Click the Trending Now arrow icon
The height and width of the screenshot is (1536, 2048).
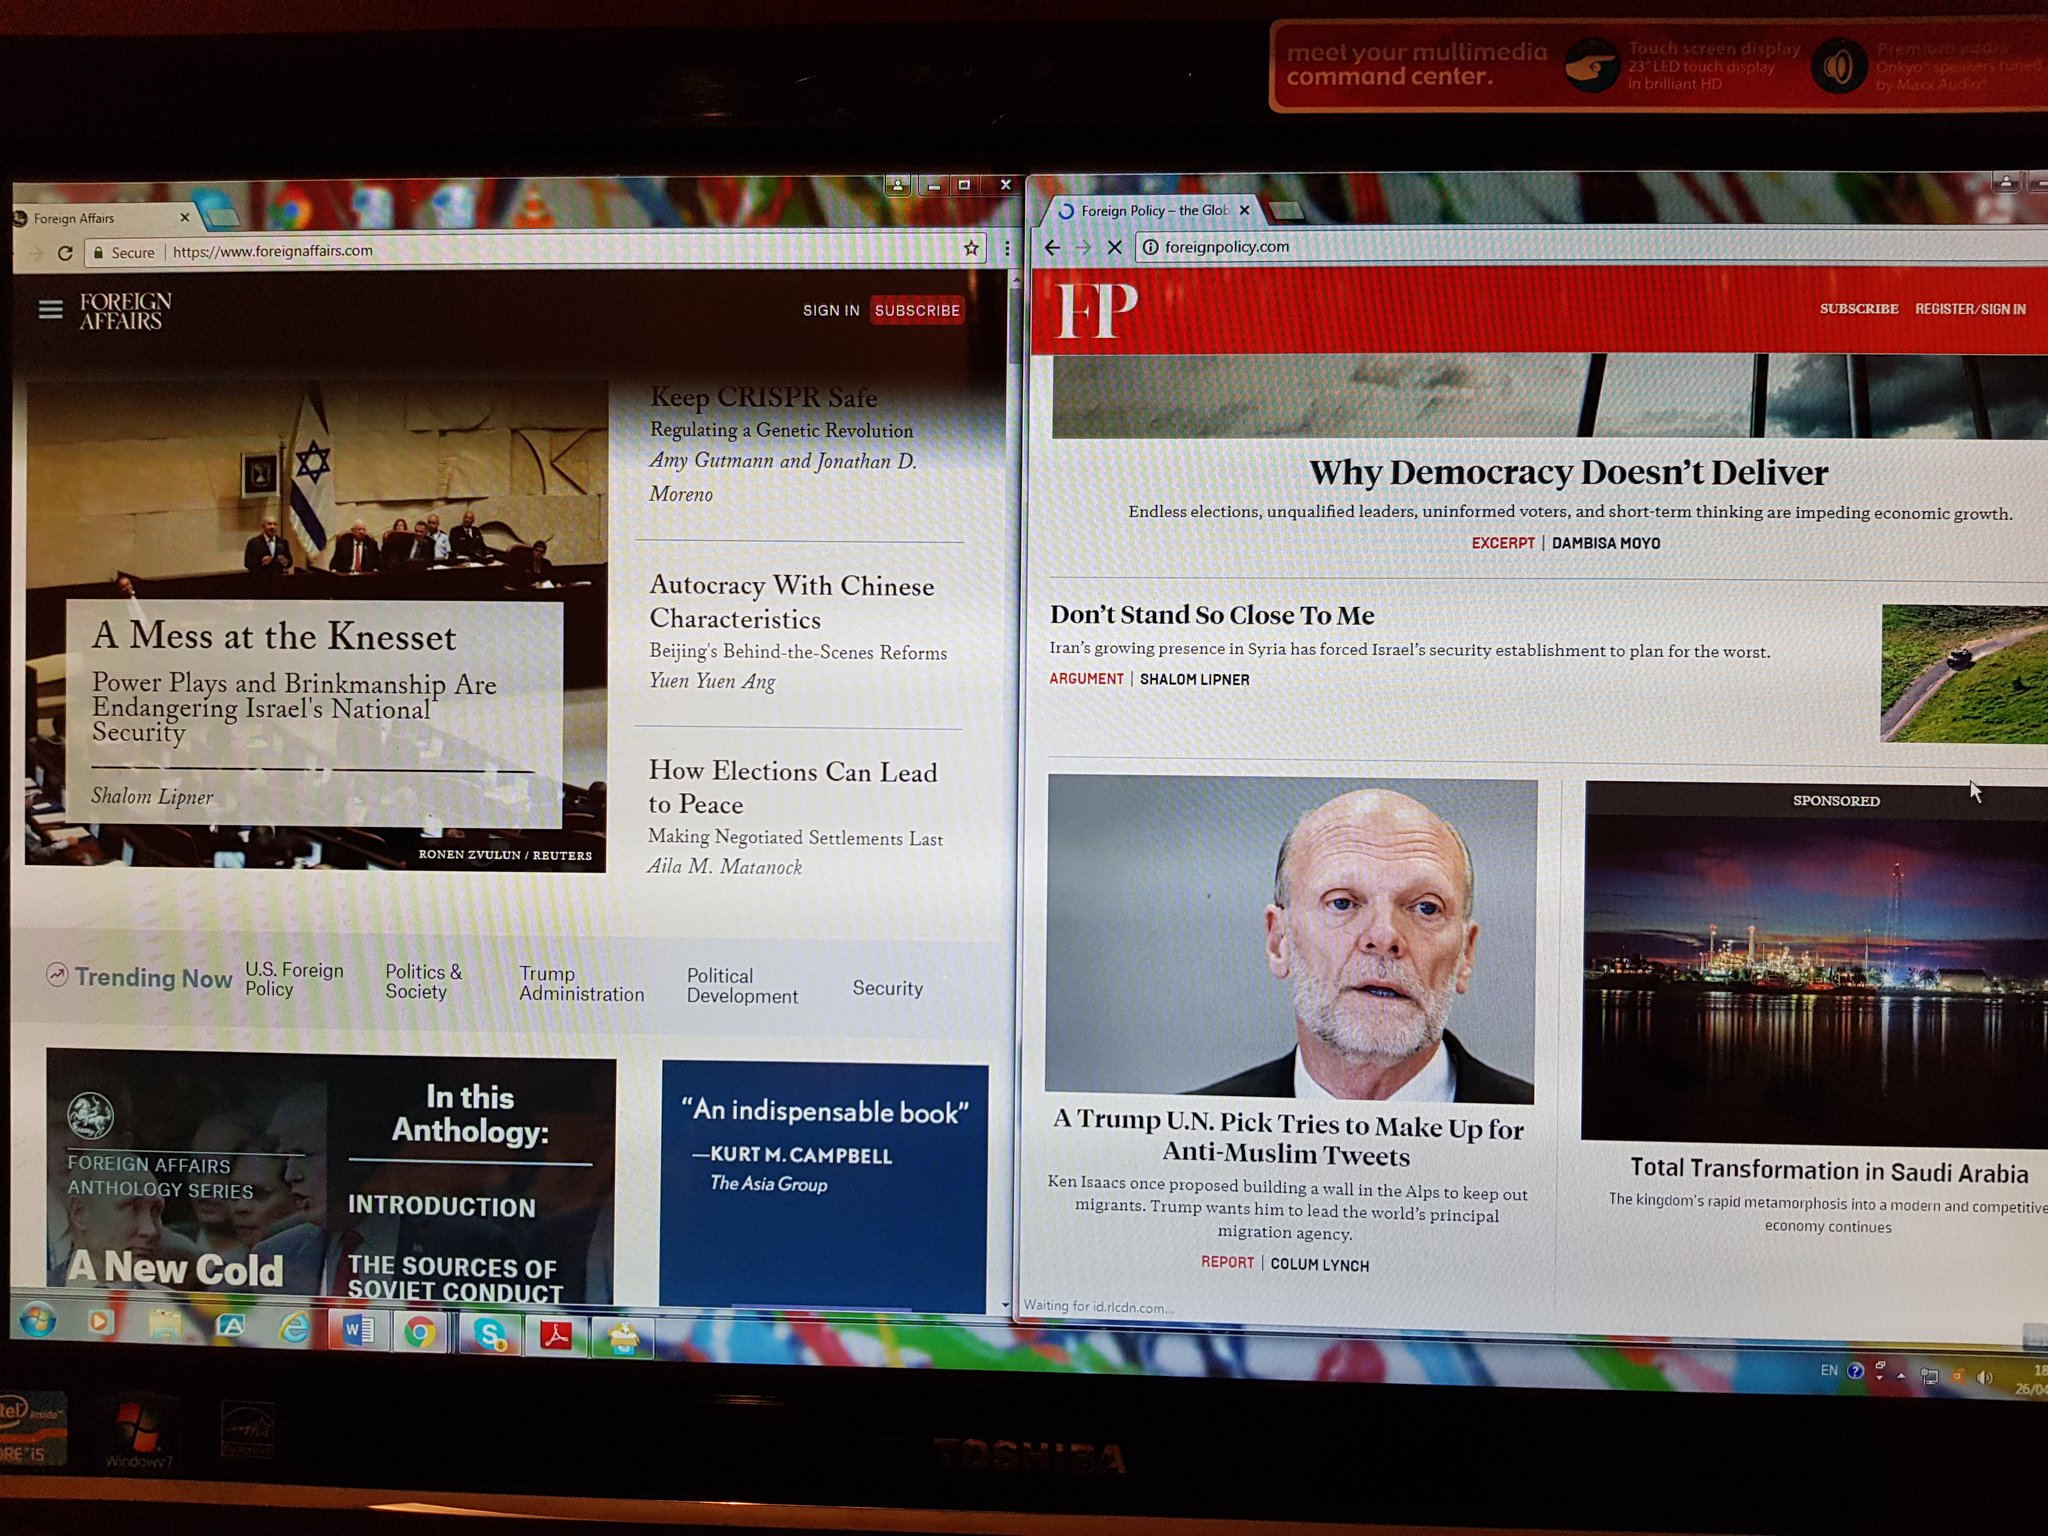pos(58,975)
